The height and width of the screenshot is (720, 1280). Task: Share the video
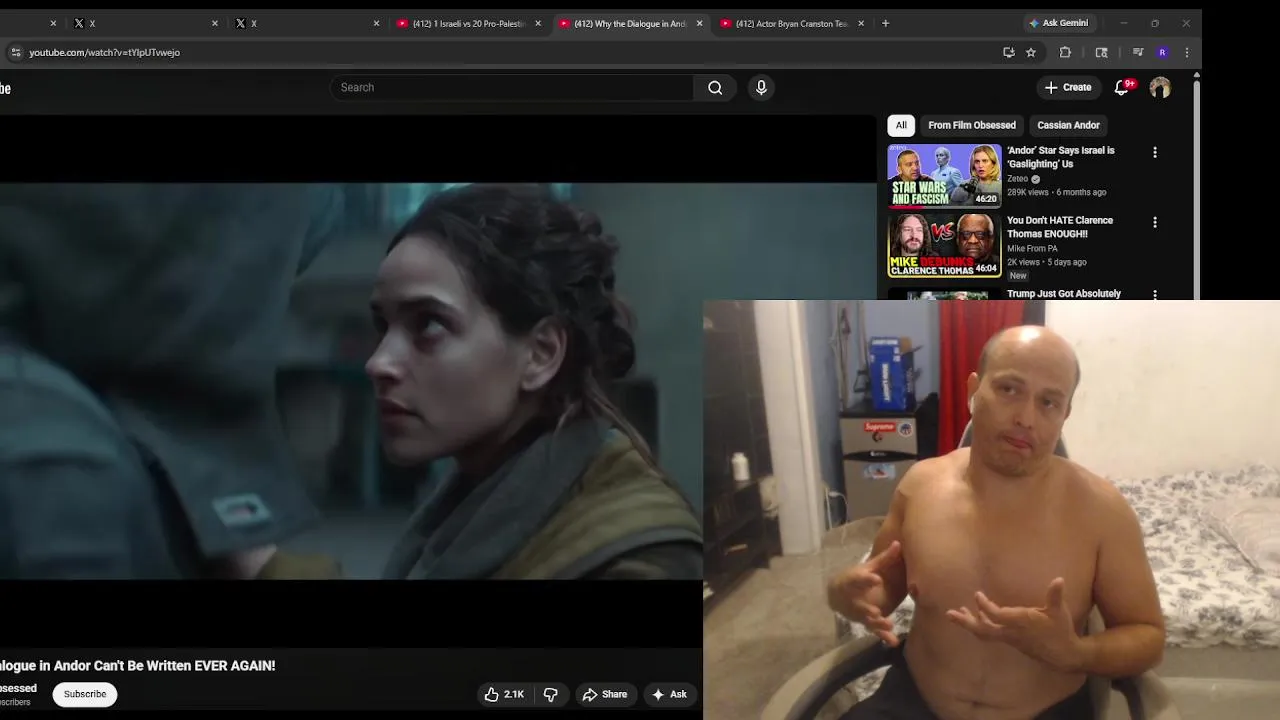click(x=605, y=694)
